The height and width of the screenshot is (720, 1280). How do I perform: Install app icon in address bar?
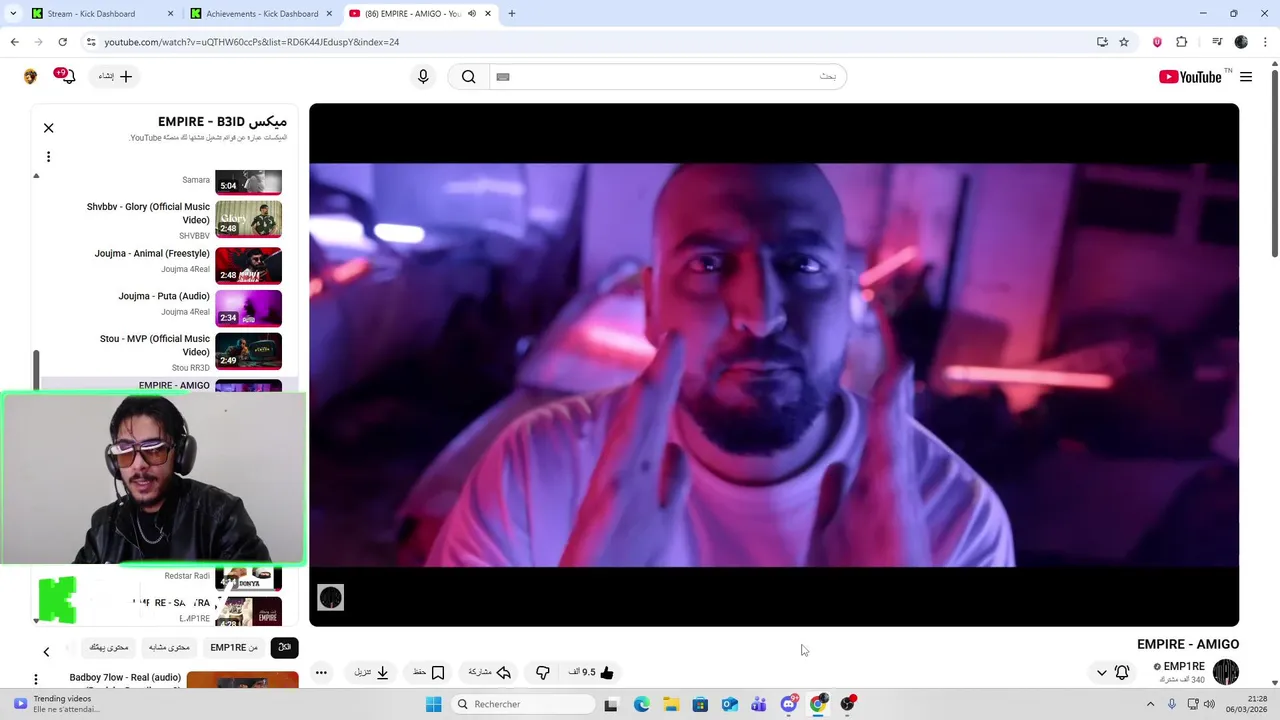pyautogui.click(x=1102, y=42)
